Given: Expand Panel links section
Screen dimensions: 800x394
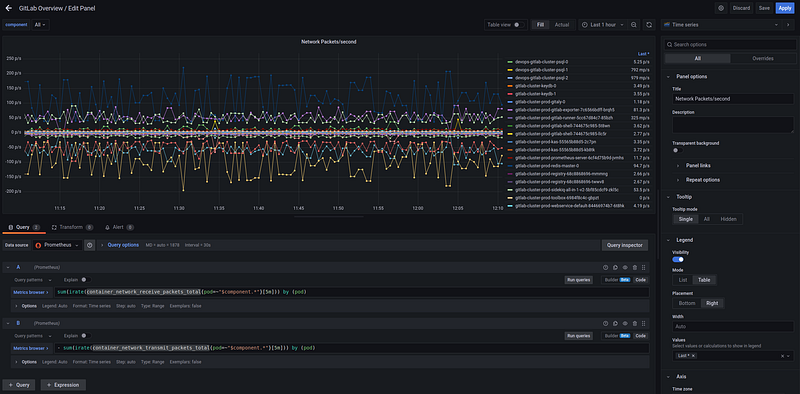Looking at the screenshot, I should tap(698, 165).
